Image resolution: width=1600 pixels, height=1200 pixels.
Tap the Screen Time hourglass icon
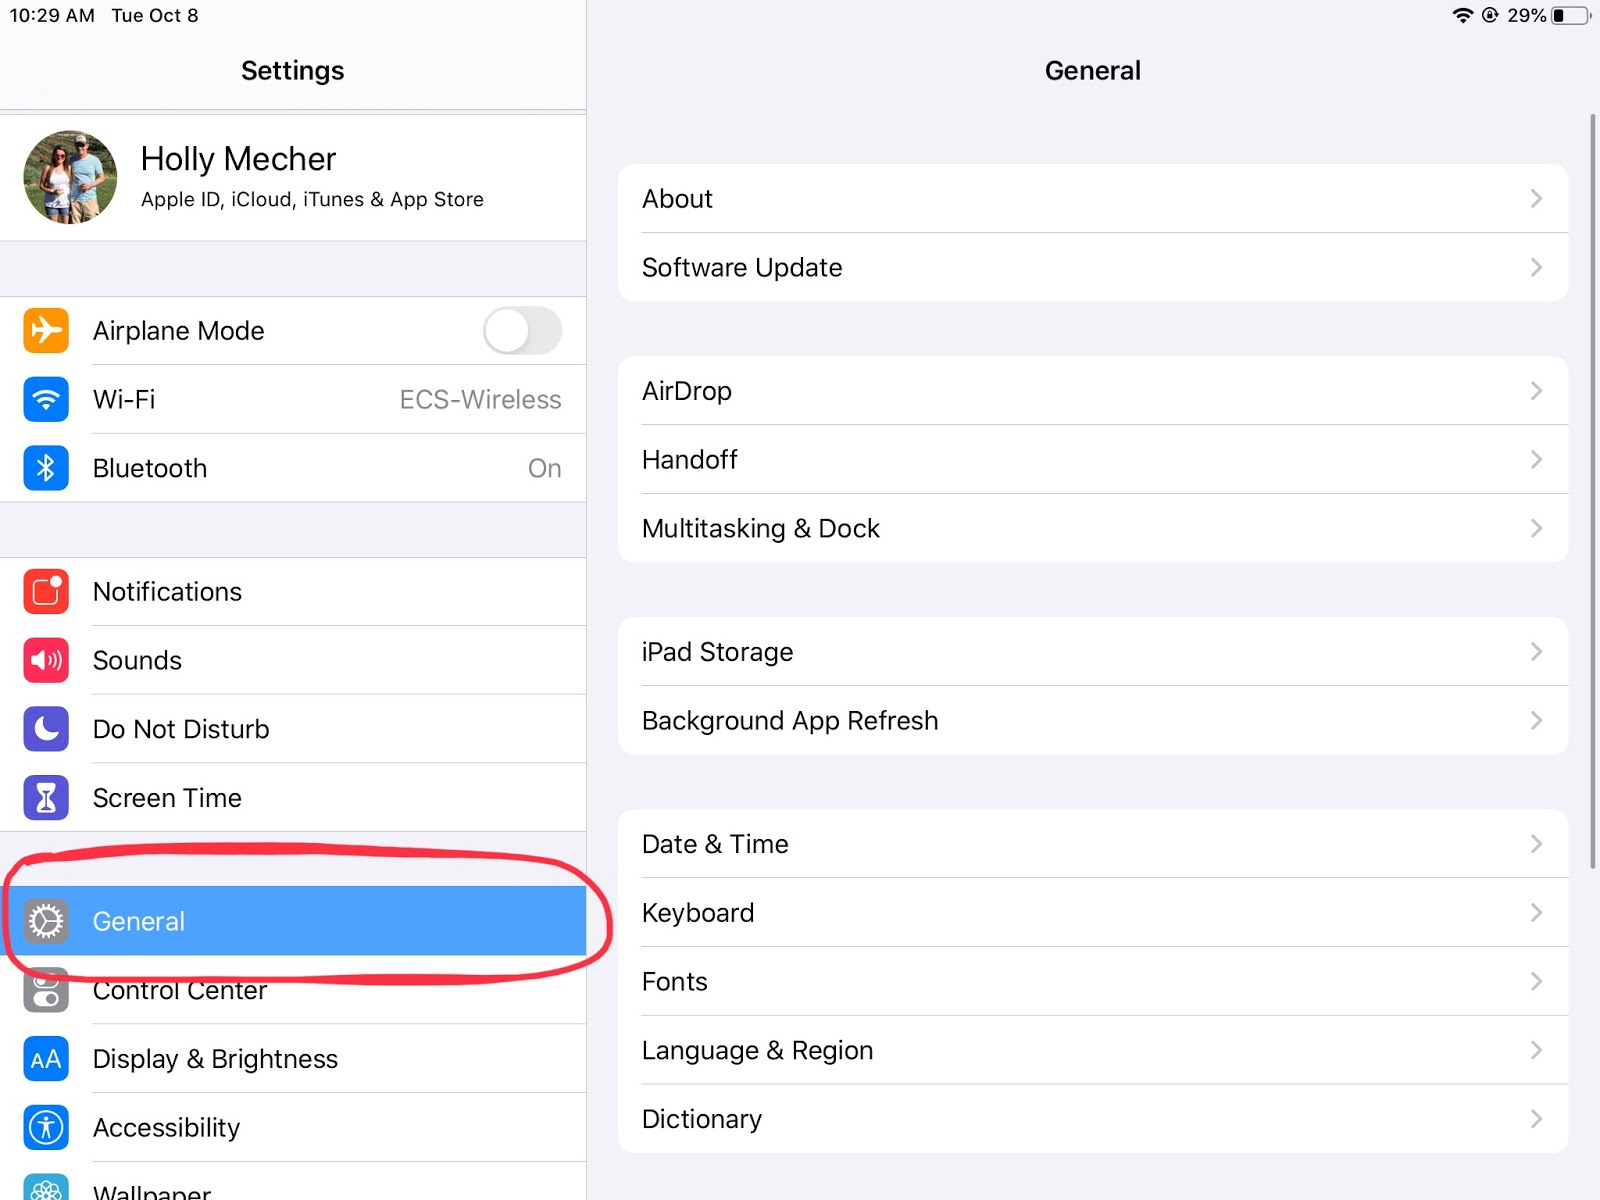pyautogui.click(x=46, y=798)
